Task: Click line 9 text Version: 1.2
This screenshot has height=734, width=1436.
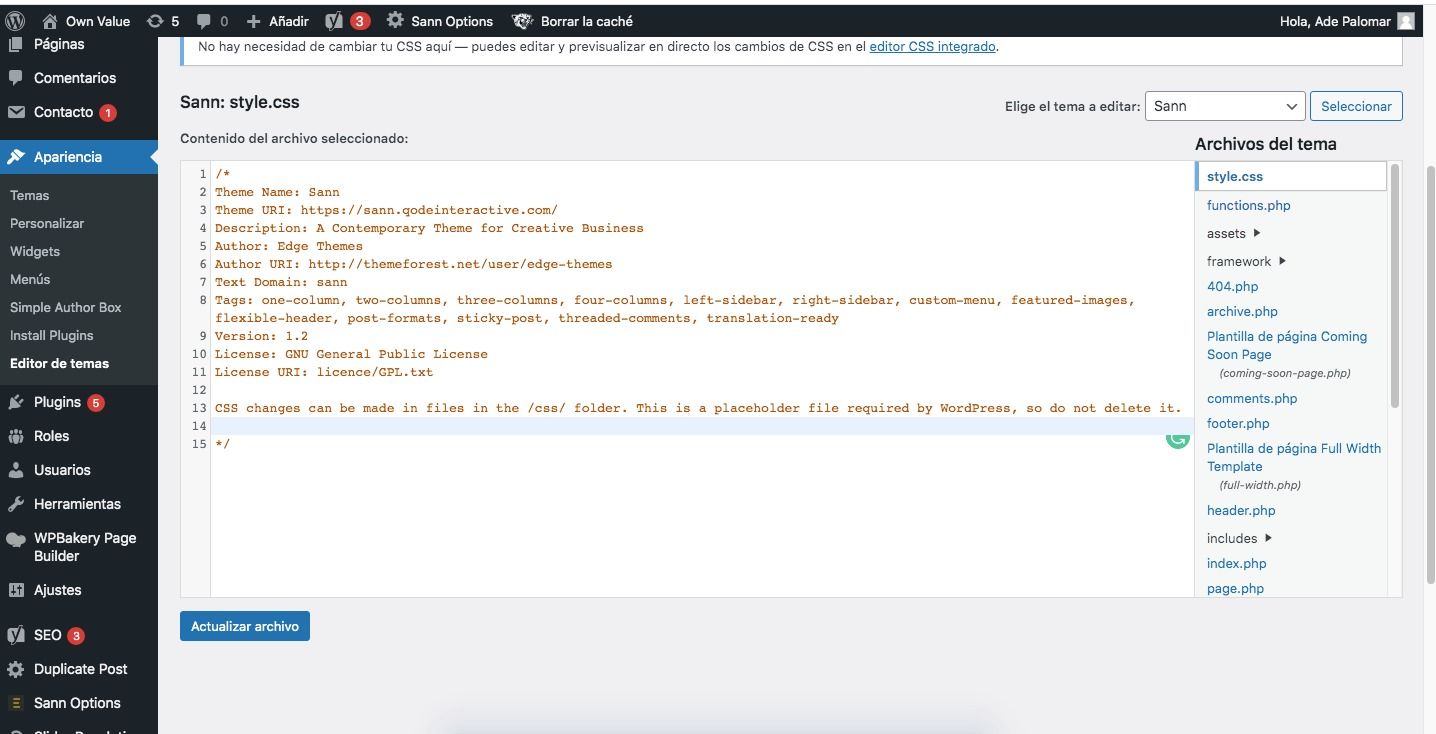Action: (261, 336)
